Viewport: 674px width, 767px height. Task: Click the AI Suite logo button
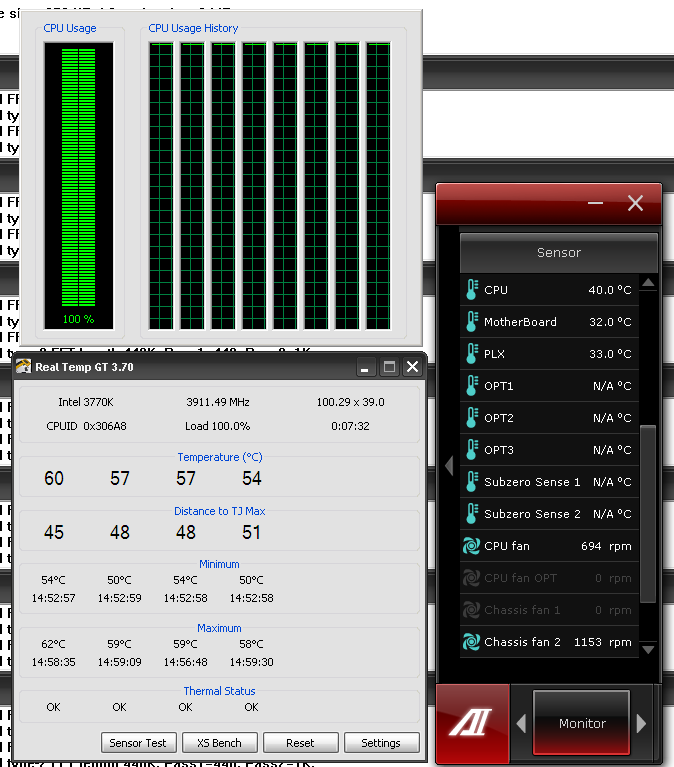472,723
